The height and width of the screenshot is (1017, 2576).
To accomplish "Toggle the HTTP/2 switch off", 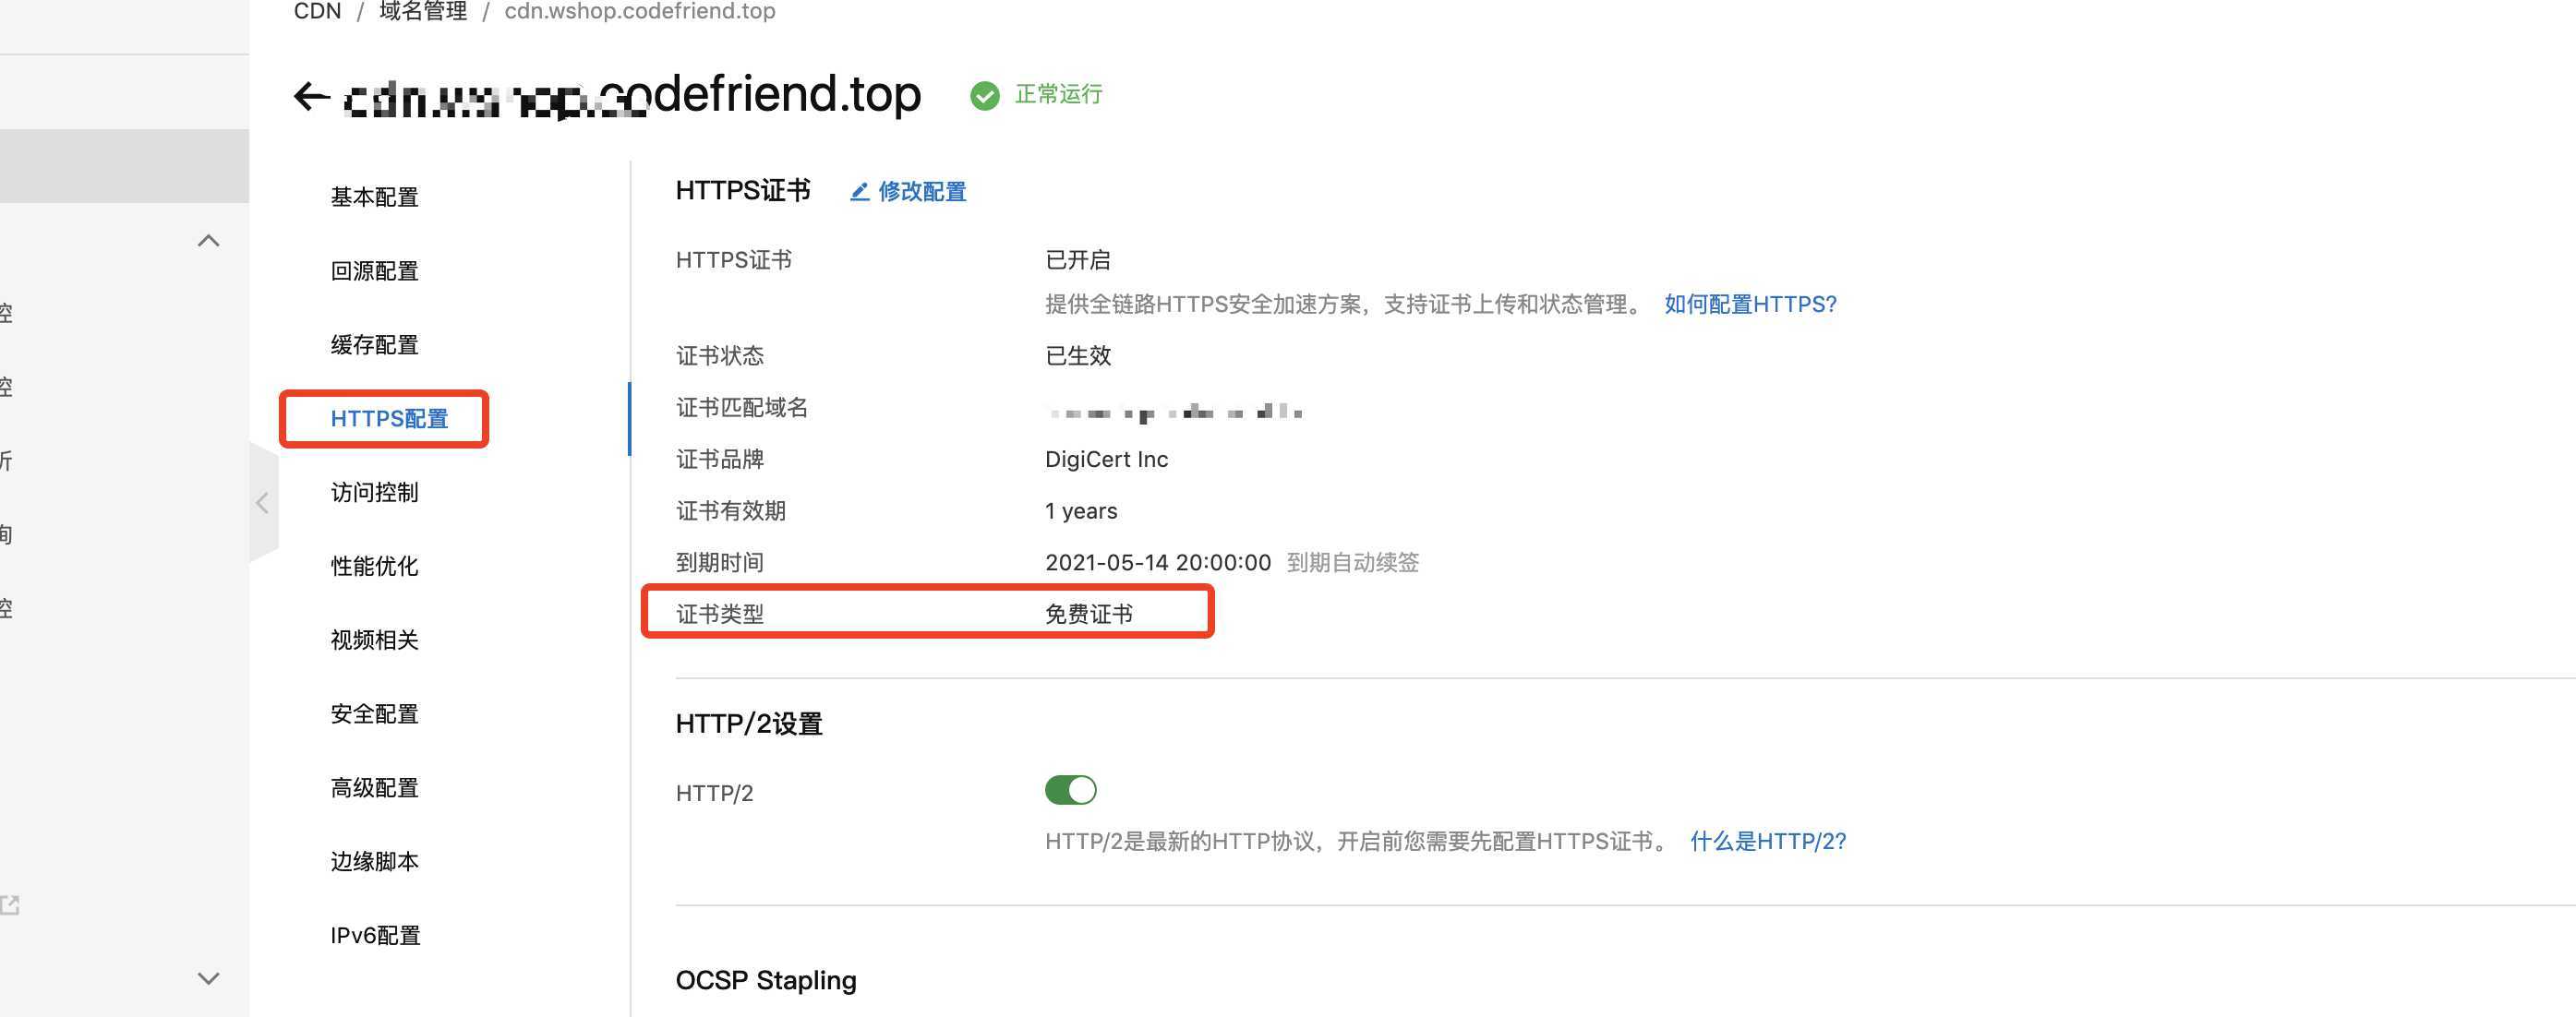I will tap(1070, 790).
